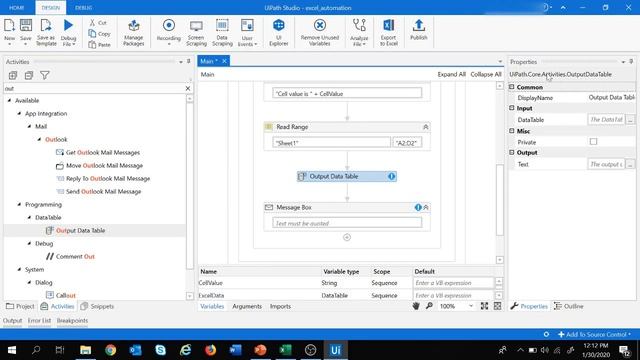Screen dimensions: 640x360
Task: Click the Read Range sheet name field
Action: [331, 143]
